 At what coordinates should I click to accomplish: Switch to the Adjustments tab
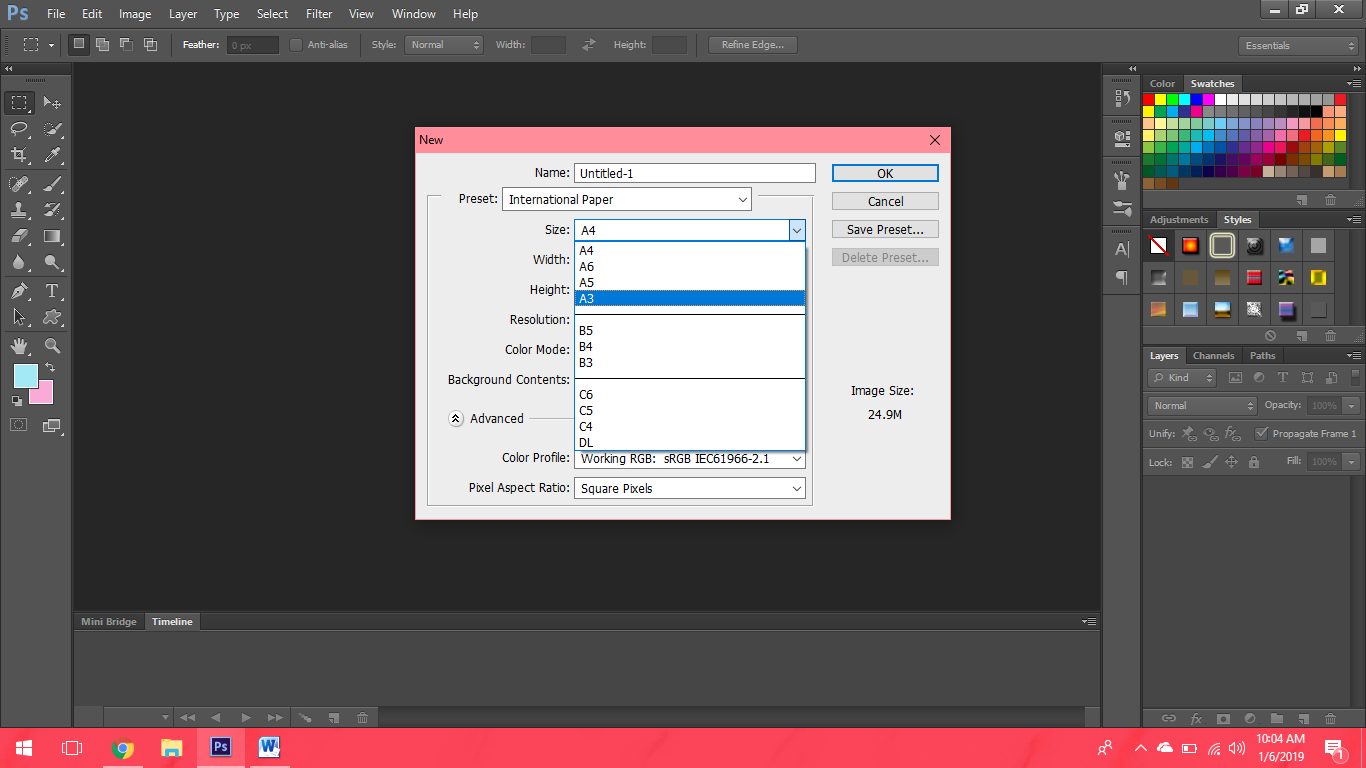pyautogui.click(x=1179, y=220)
